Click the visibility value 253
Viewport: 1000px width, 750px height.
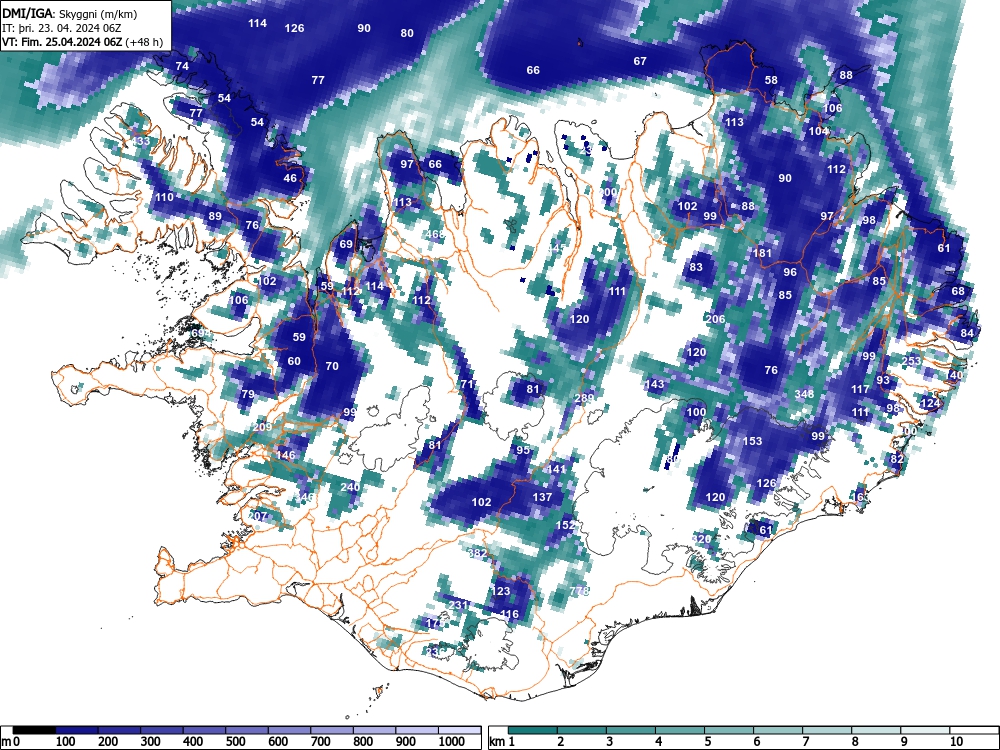point(911,361)
